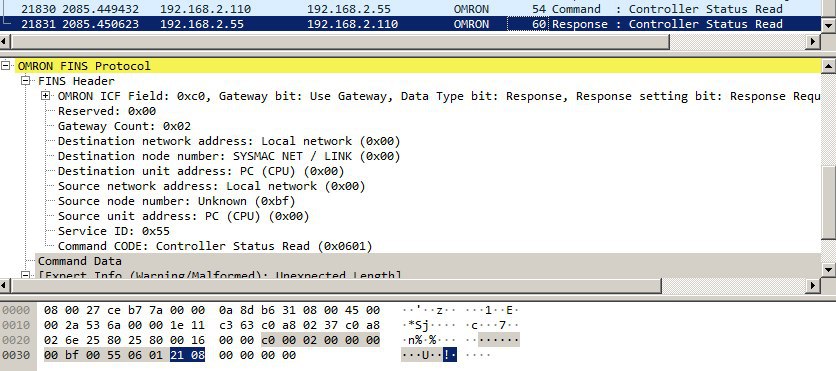
Task: Click hex bytes 06 01 in row 0030
Action: click(x=148, y=355)
